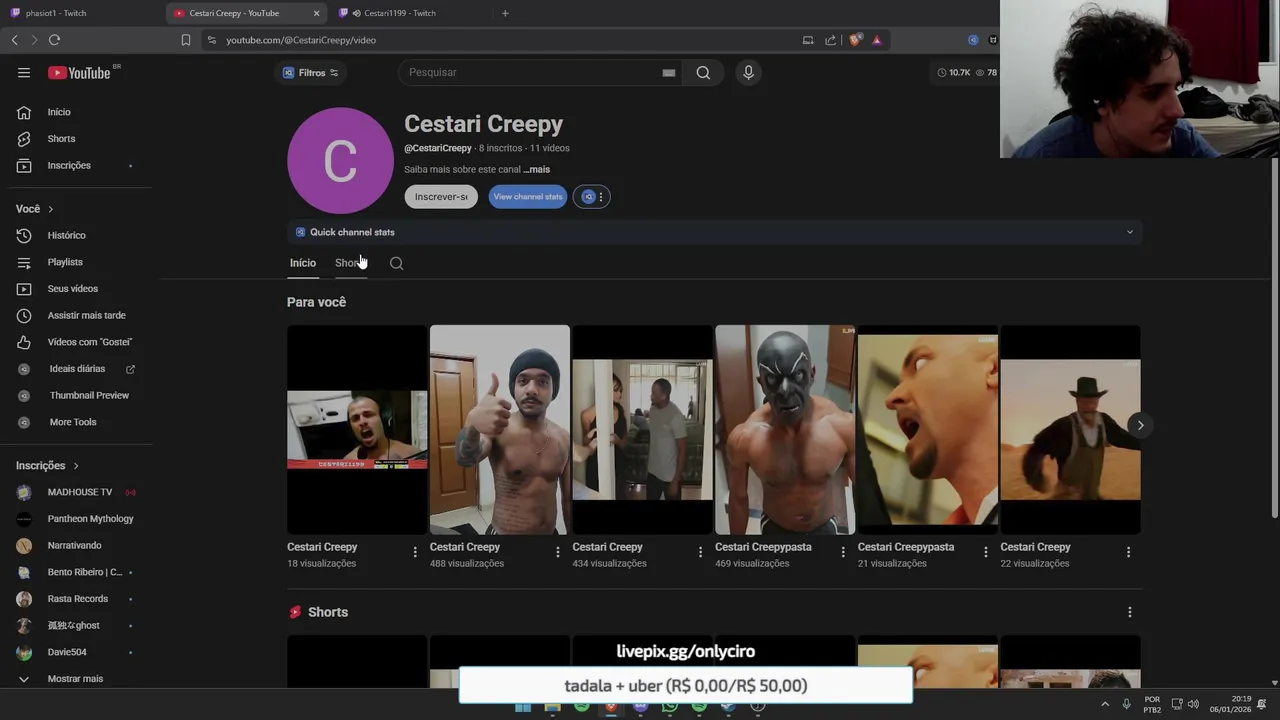This screenshot has width=1280, height=720.
Task: Open Brave Shields lion icon in address bar
Action: 855,40
